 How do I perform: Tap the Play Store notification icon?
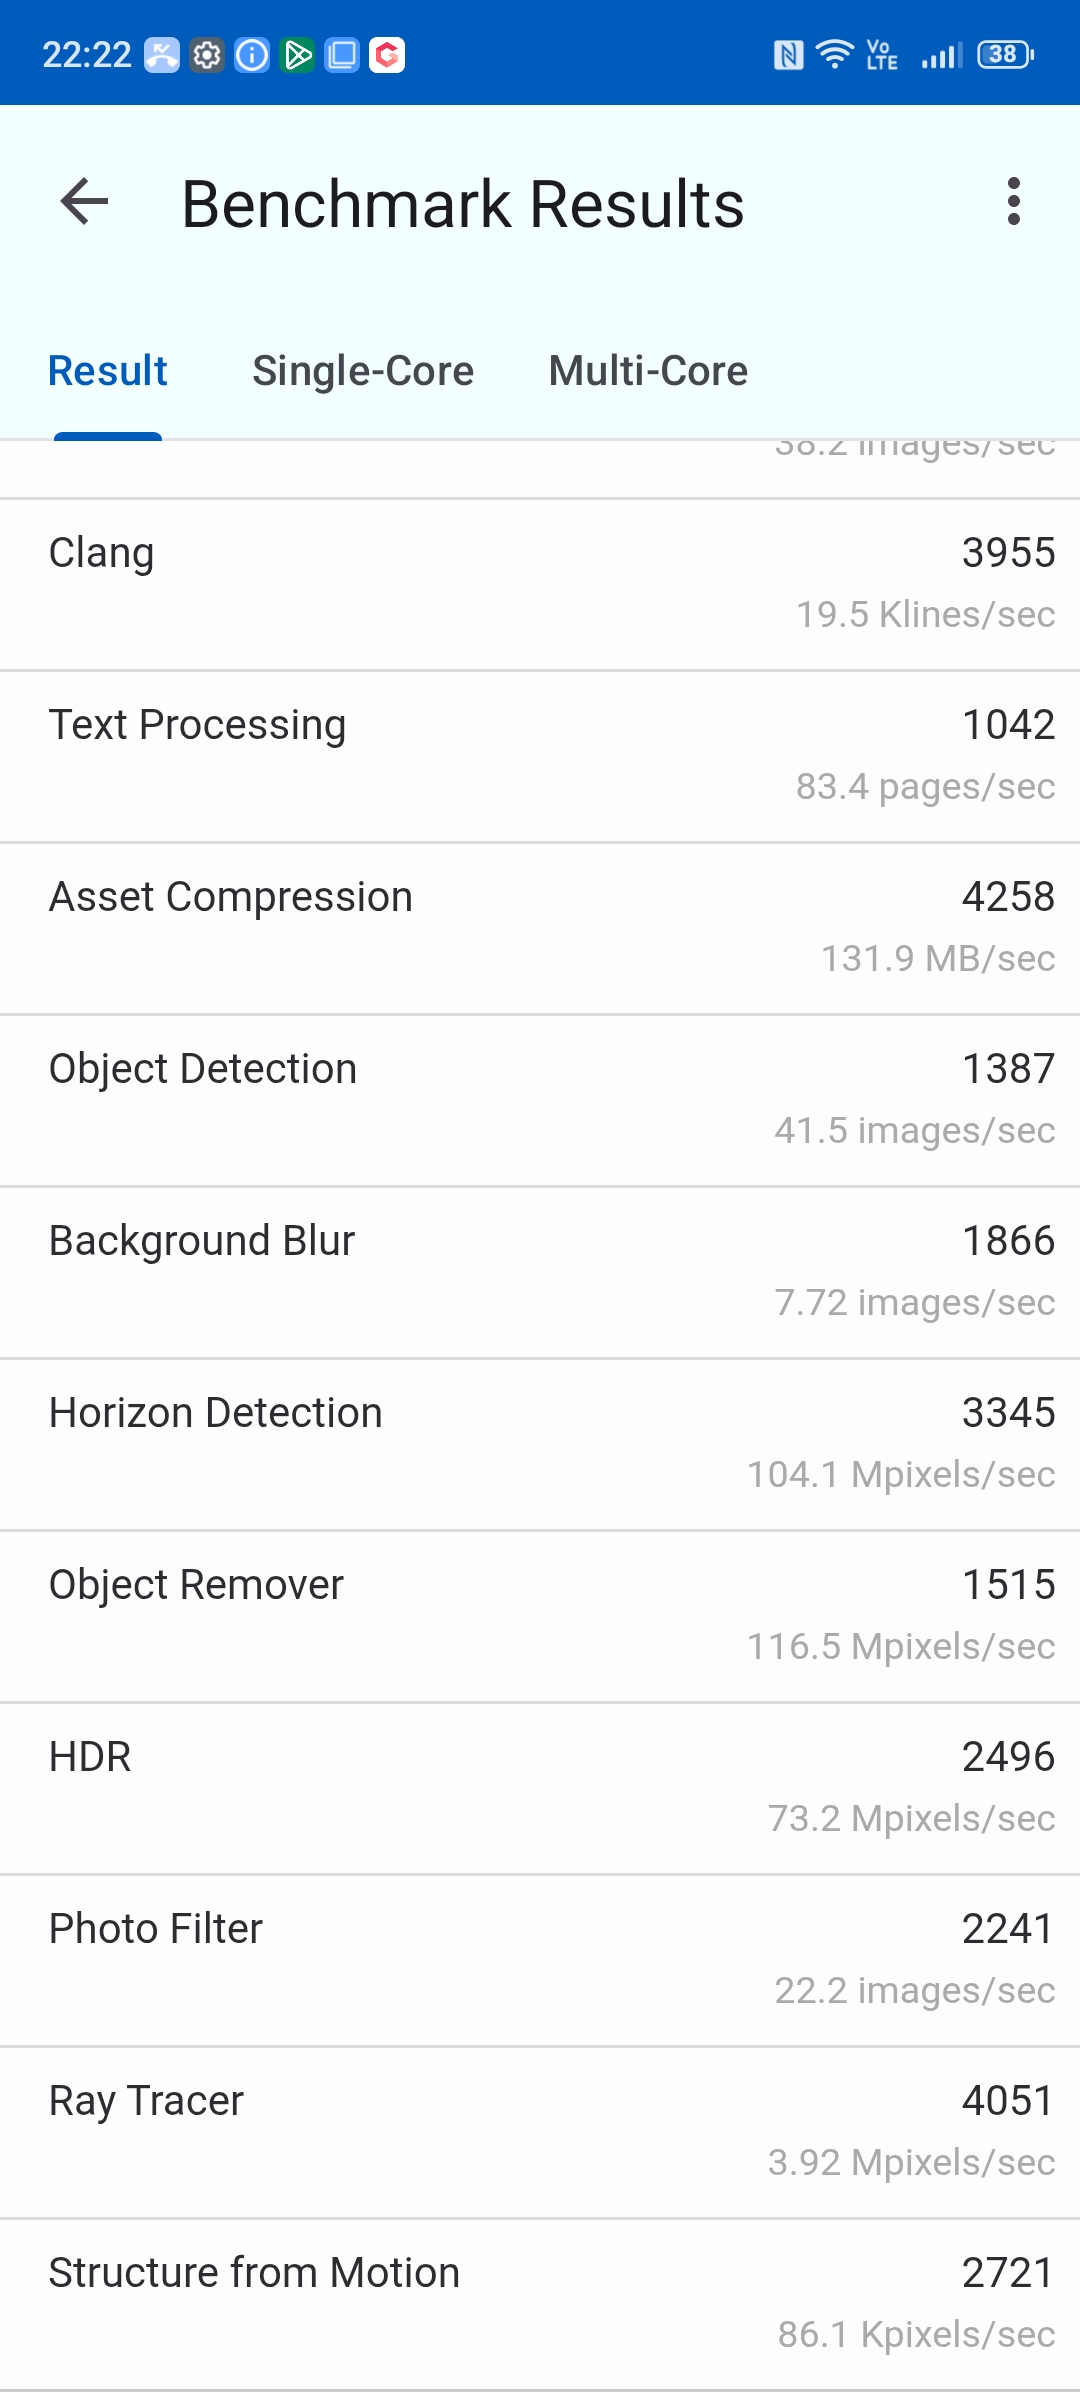coord(297,55)
